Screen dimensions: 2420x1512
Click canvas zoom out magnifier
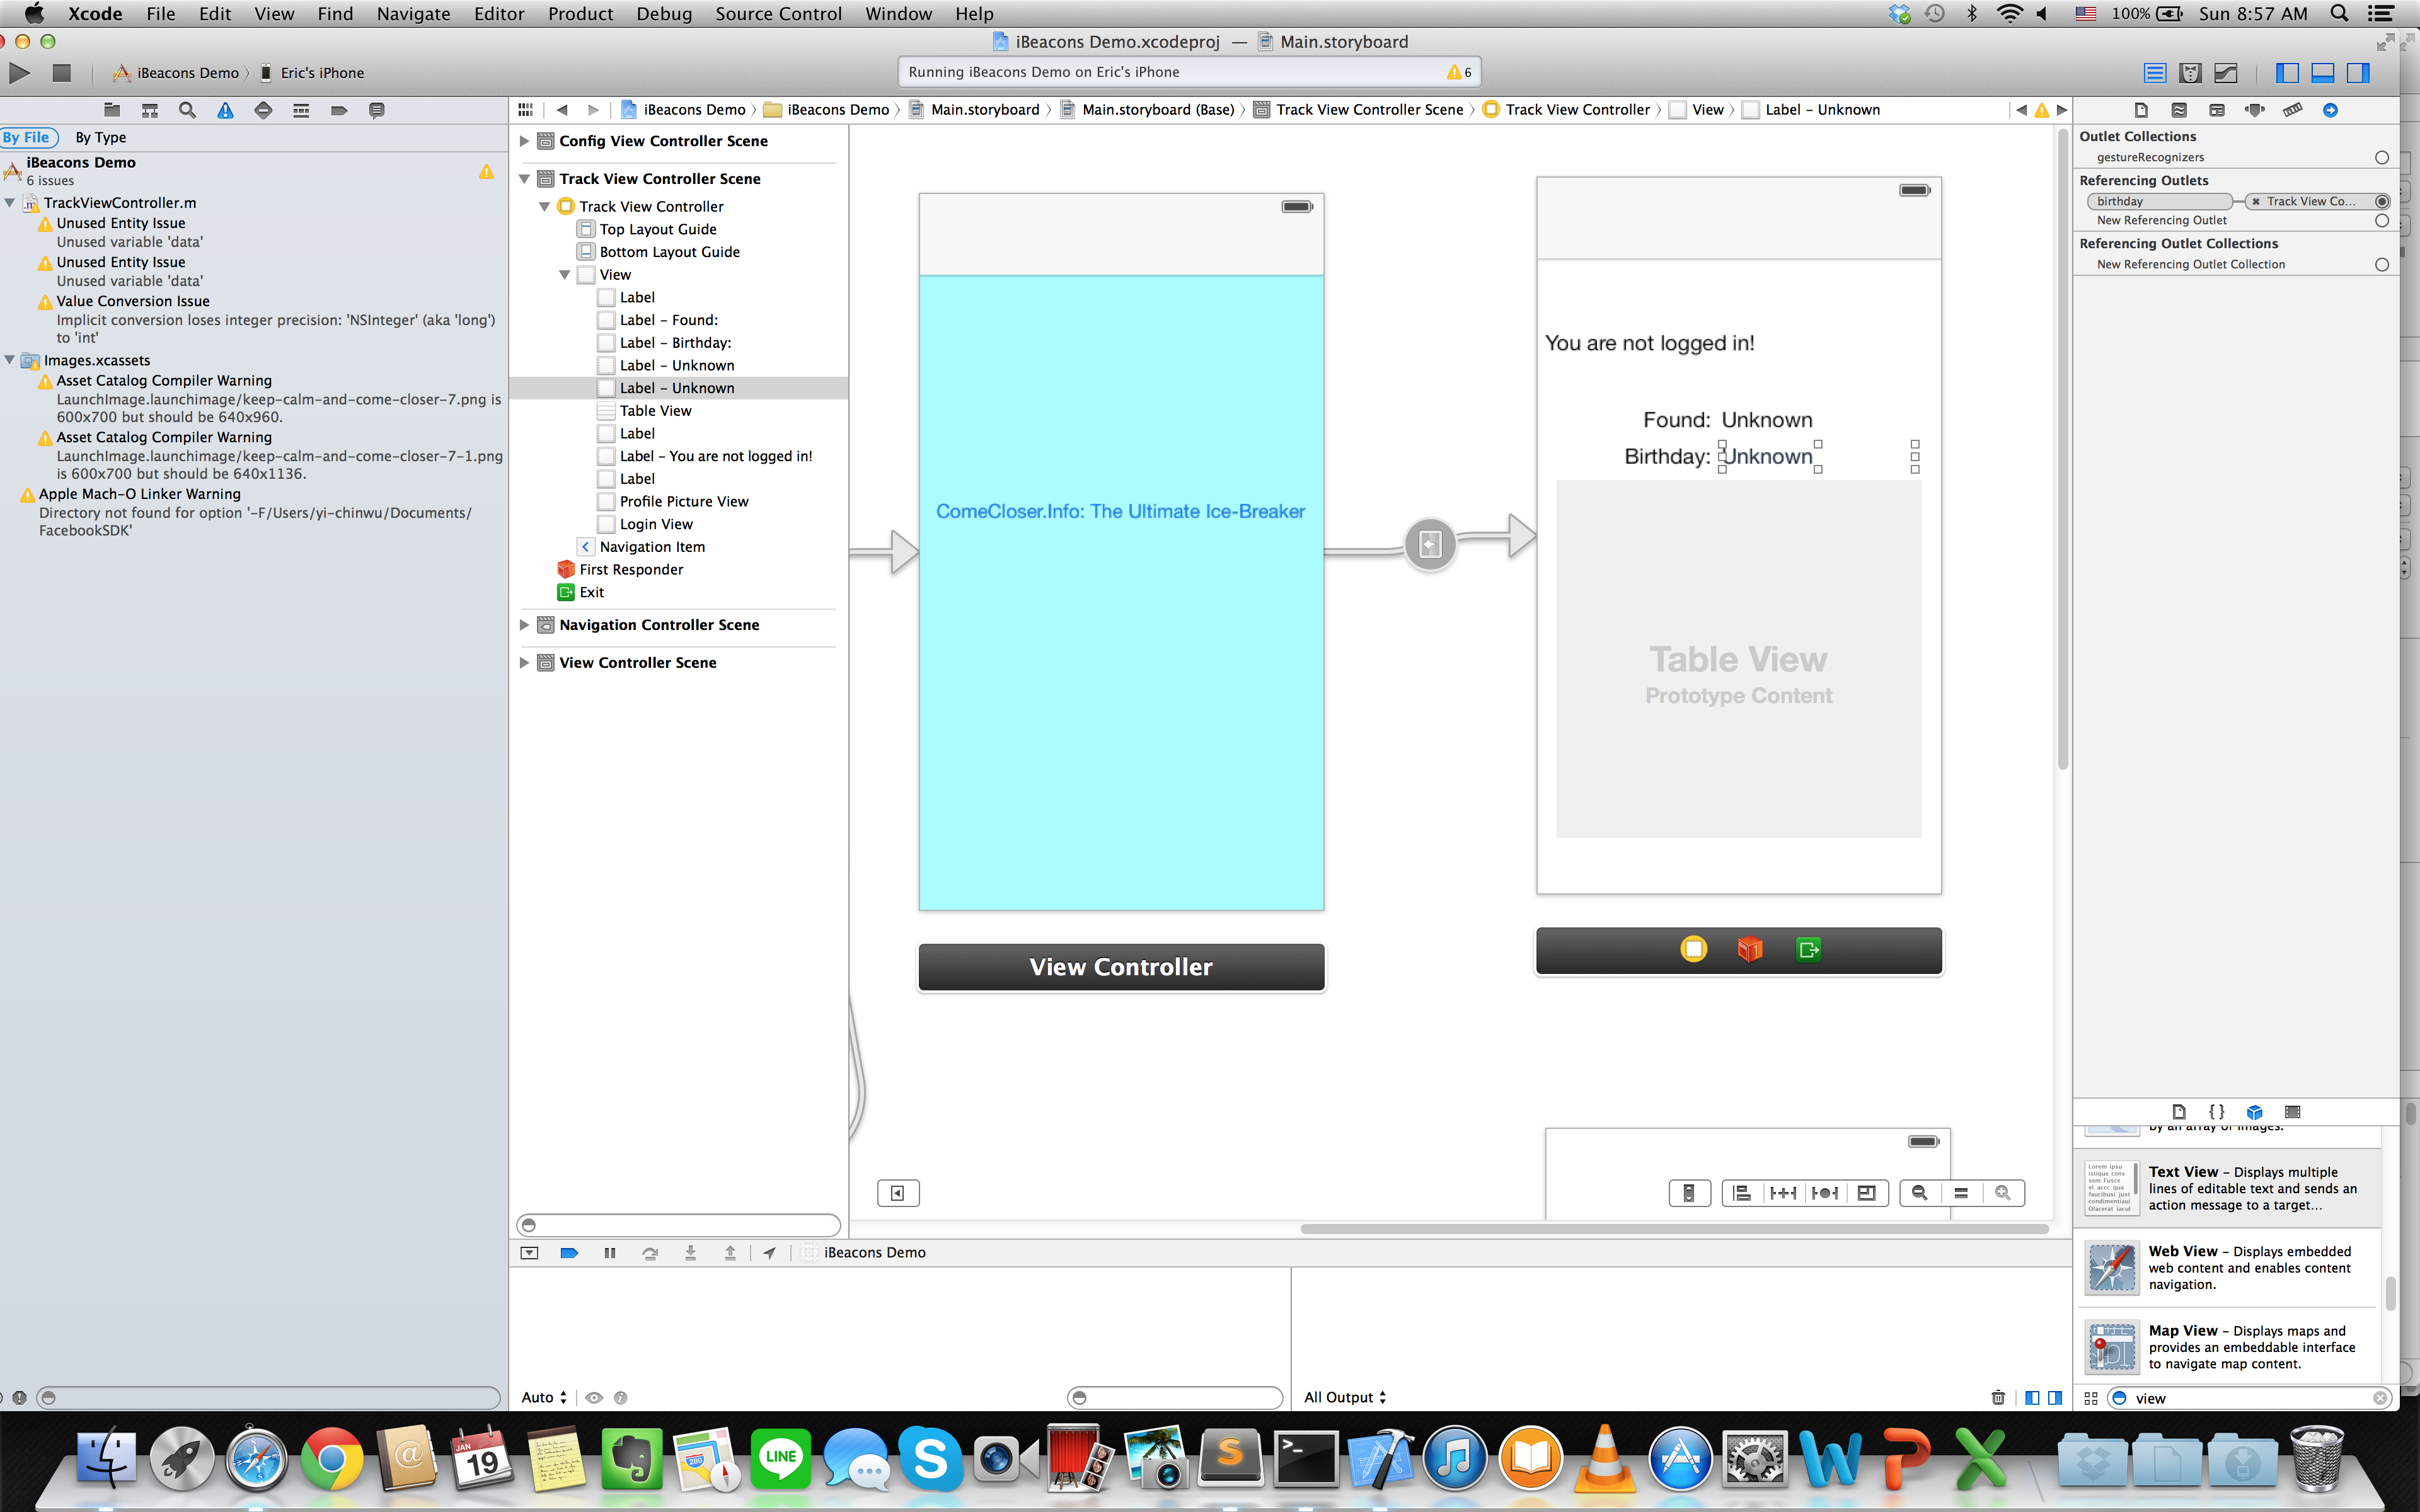pos(1919,1192)
